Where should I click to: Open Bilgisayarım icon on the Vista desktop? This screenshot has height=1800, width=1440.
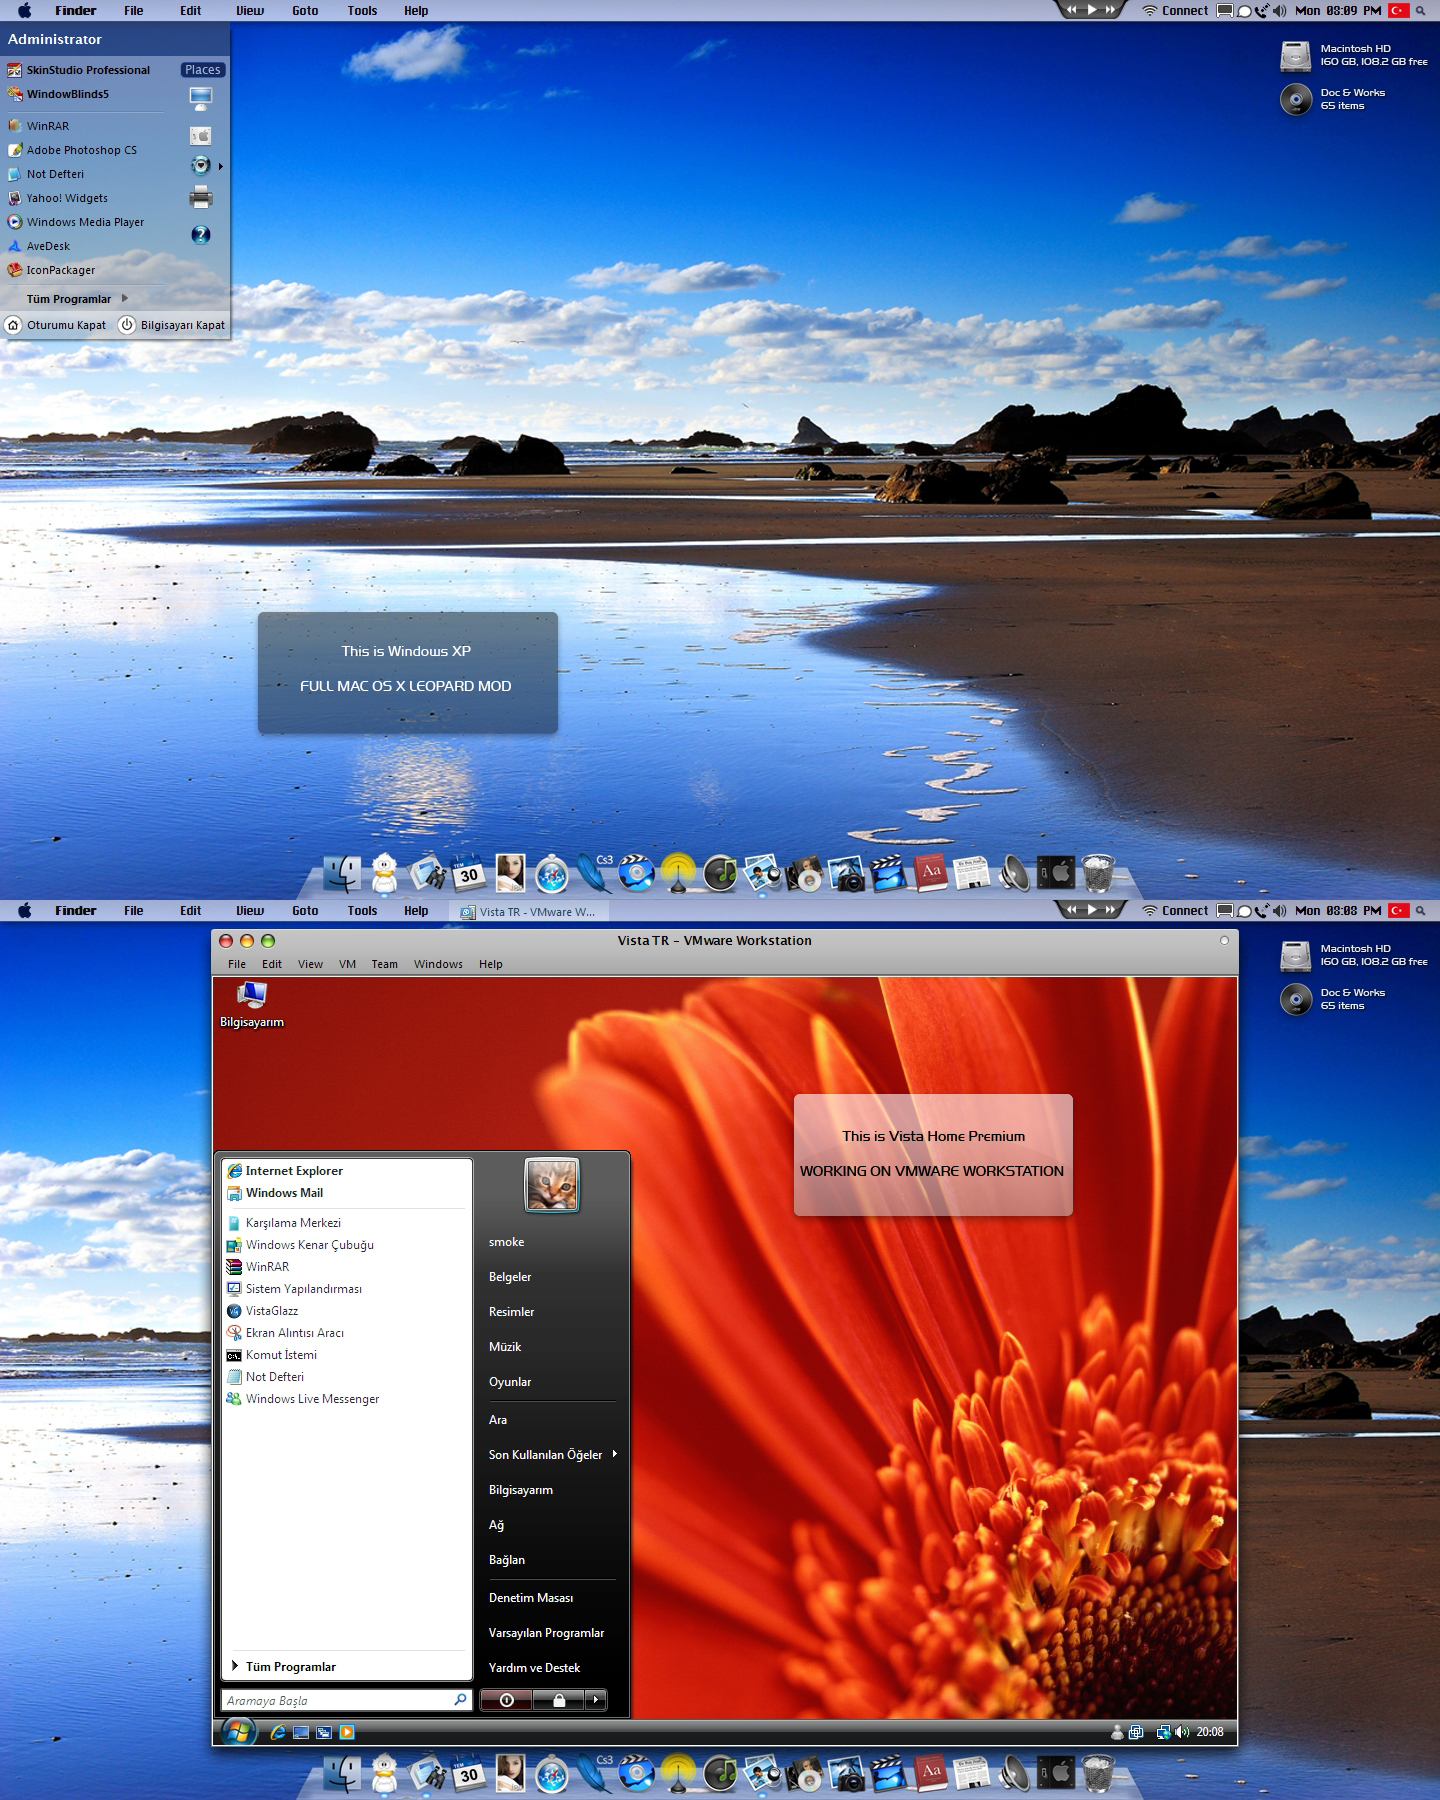[x=252, y=1004]
